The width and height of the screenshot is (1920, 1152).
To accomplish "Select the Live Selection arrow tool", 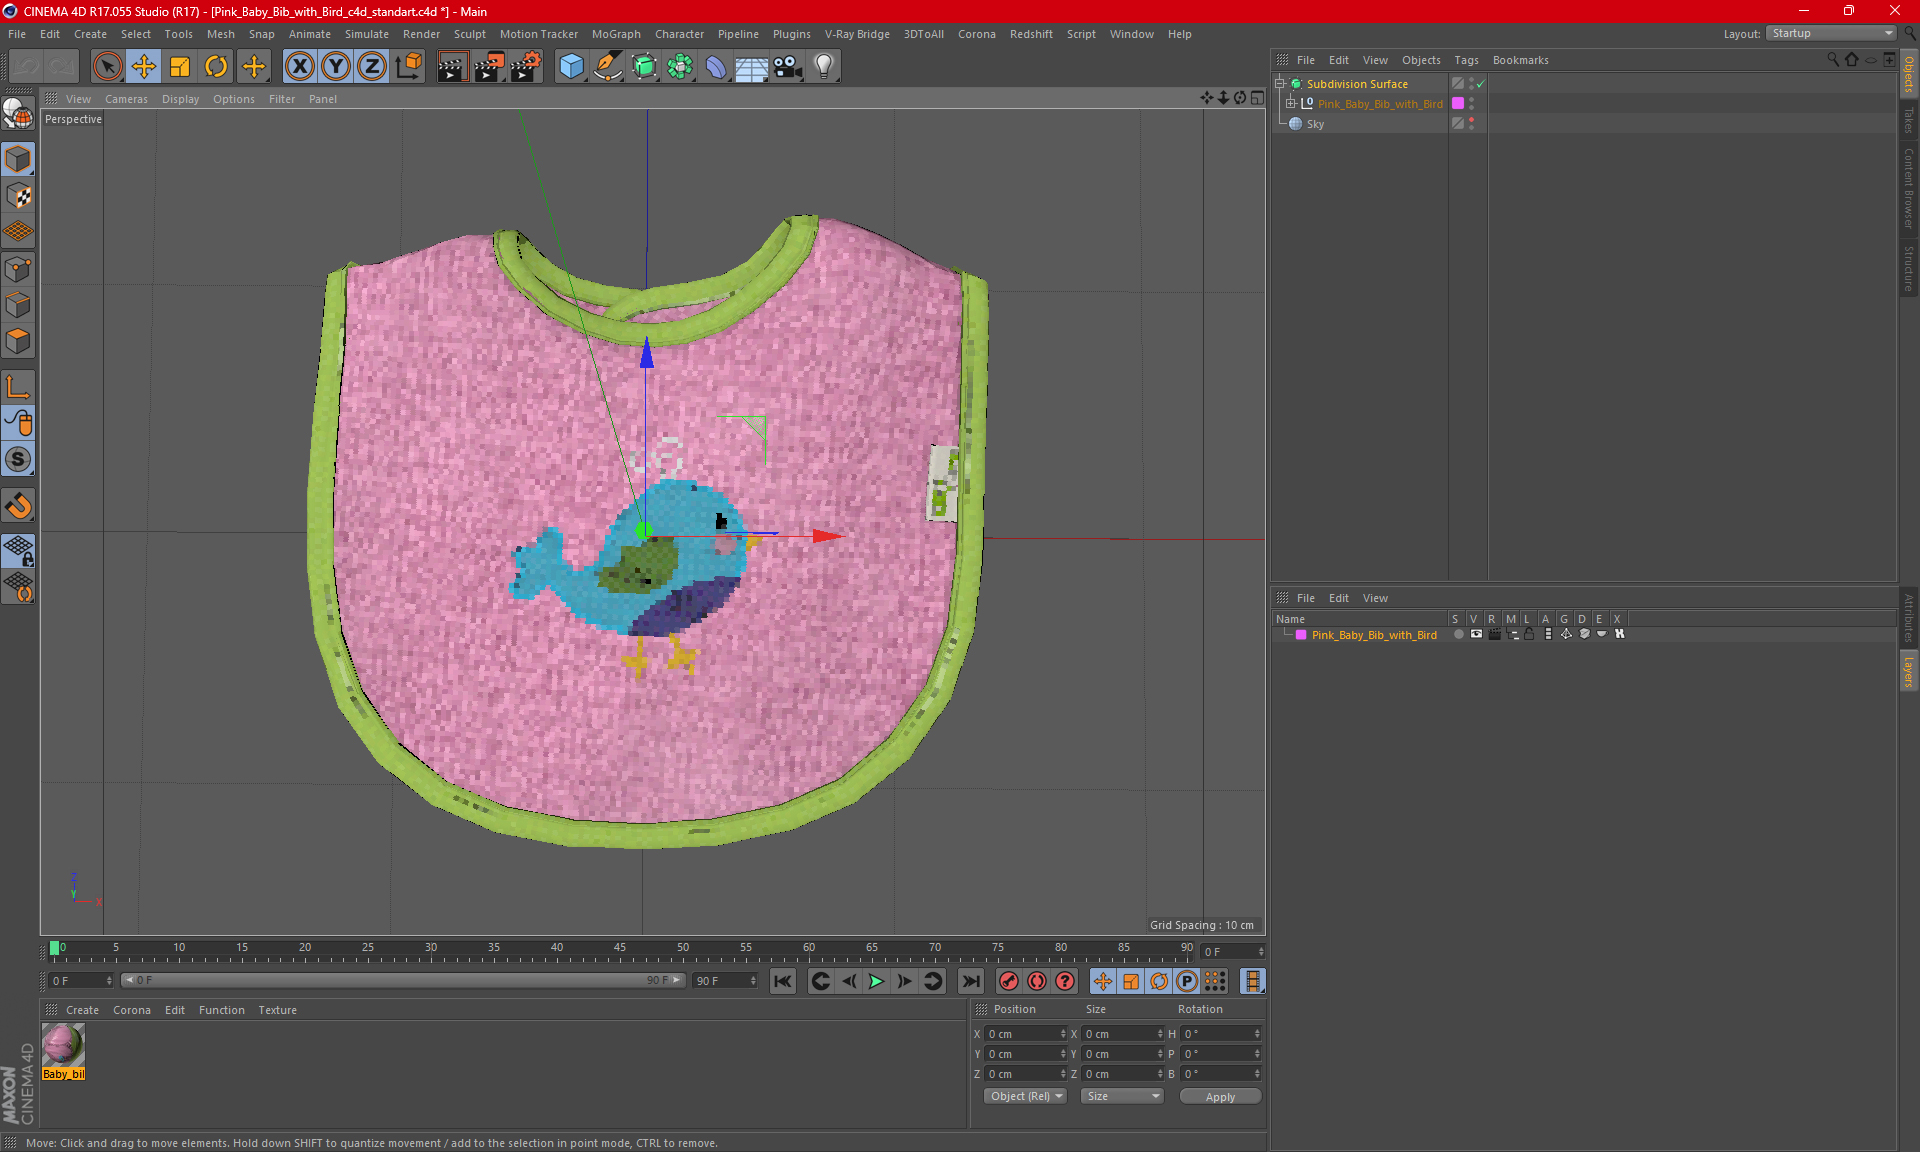I will click(x=107, y=67).
